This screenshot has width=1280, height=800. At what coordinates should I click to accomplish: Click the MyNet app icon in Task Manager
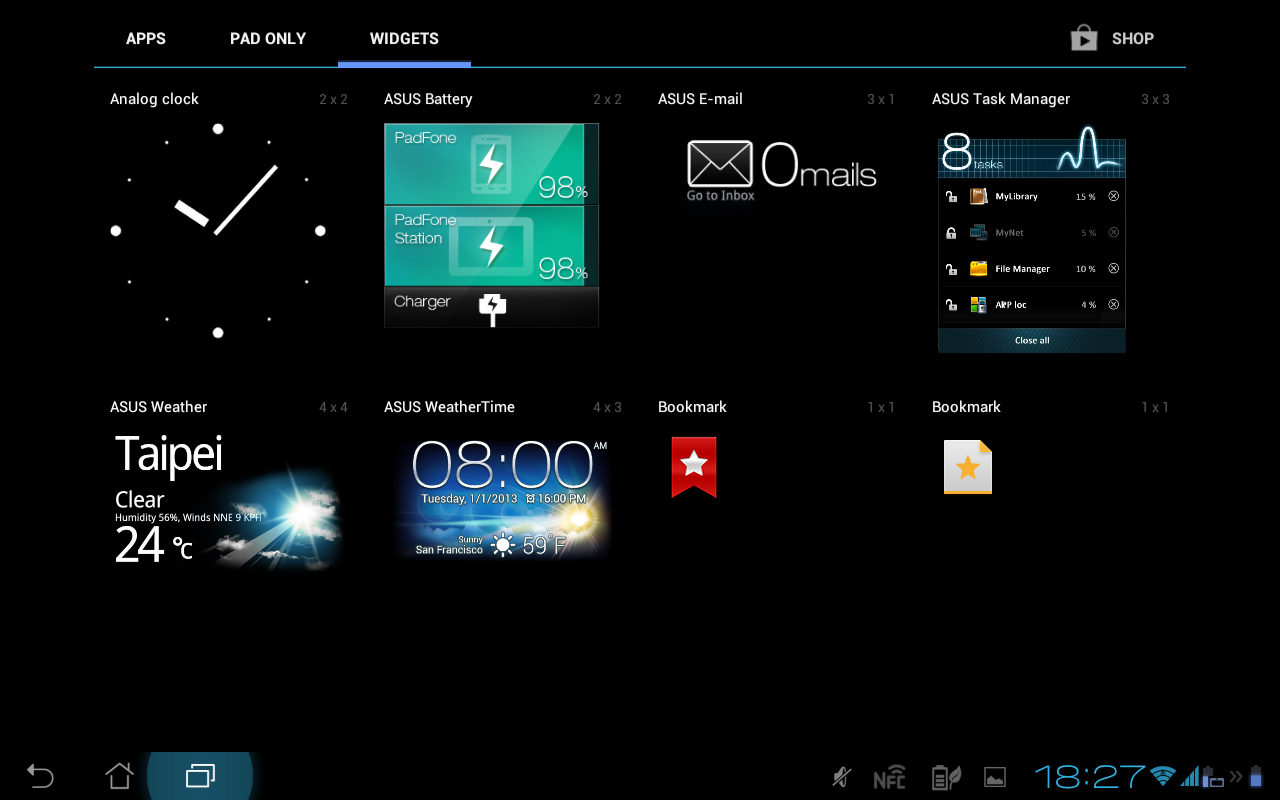(978, 233)
